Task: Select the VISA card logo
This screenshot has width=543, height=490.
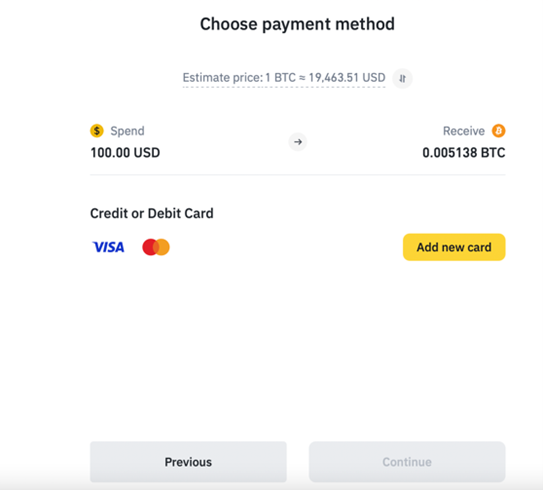Action: (x=108, y=247)
